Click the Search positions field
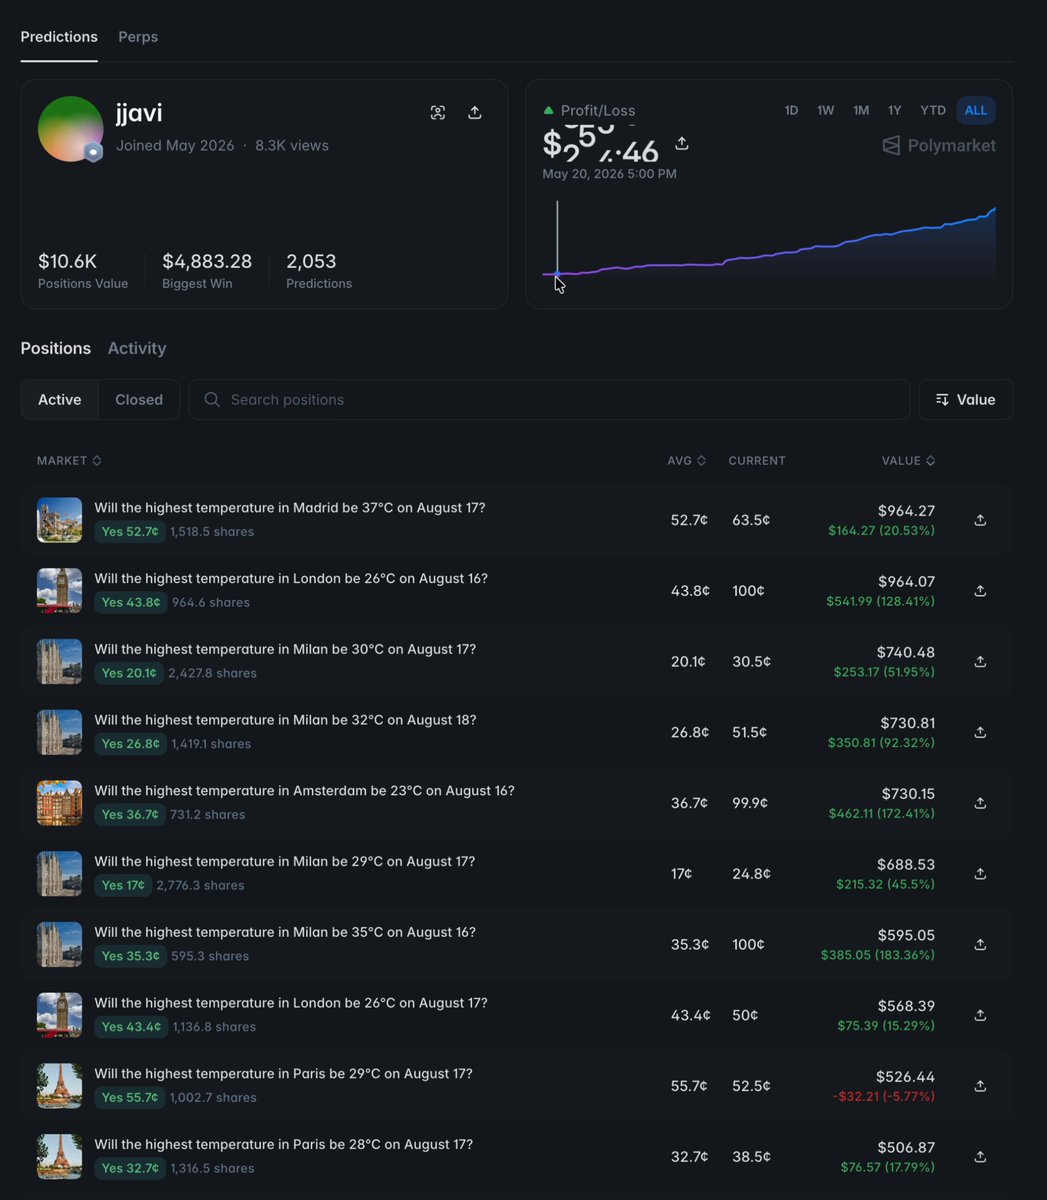This screenshot has height=1200, width=1047. (549, 400)
